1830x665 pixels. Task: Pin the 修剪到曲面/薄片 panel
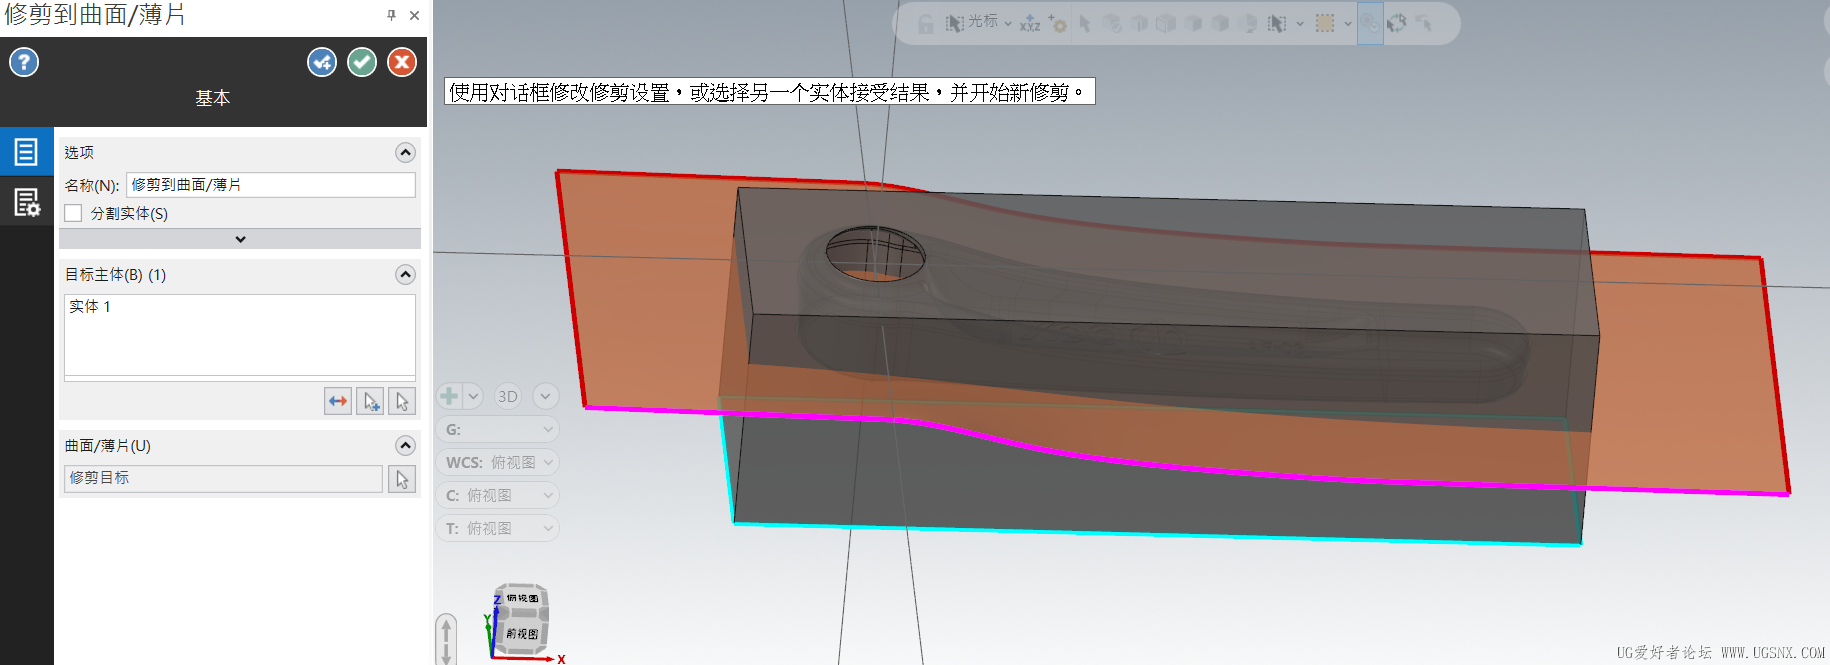[391, 15]
